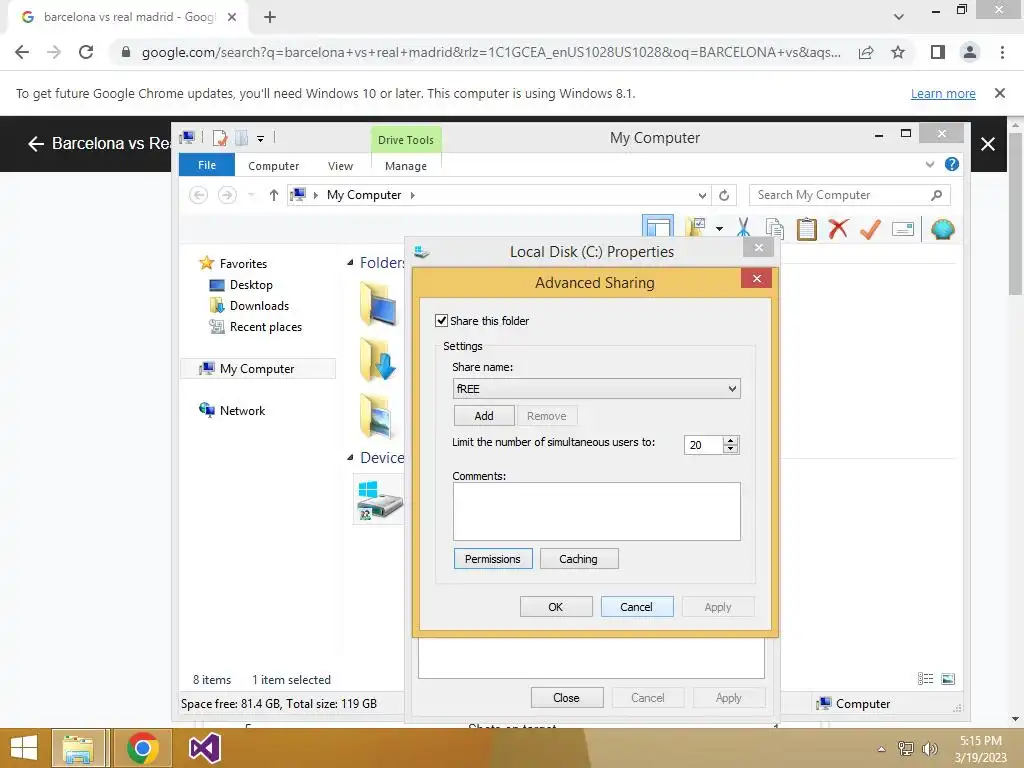
Task: Click the orange checkmark toolbar icon
Action: [871, 229]
